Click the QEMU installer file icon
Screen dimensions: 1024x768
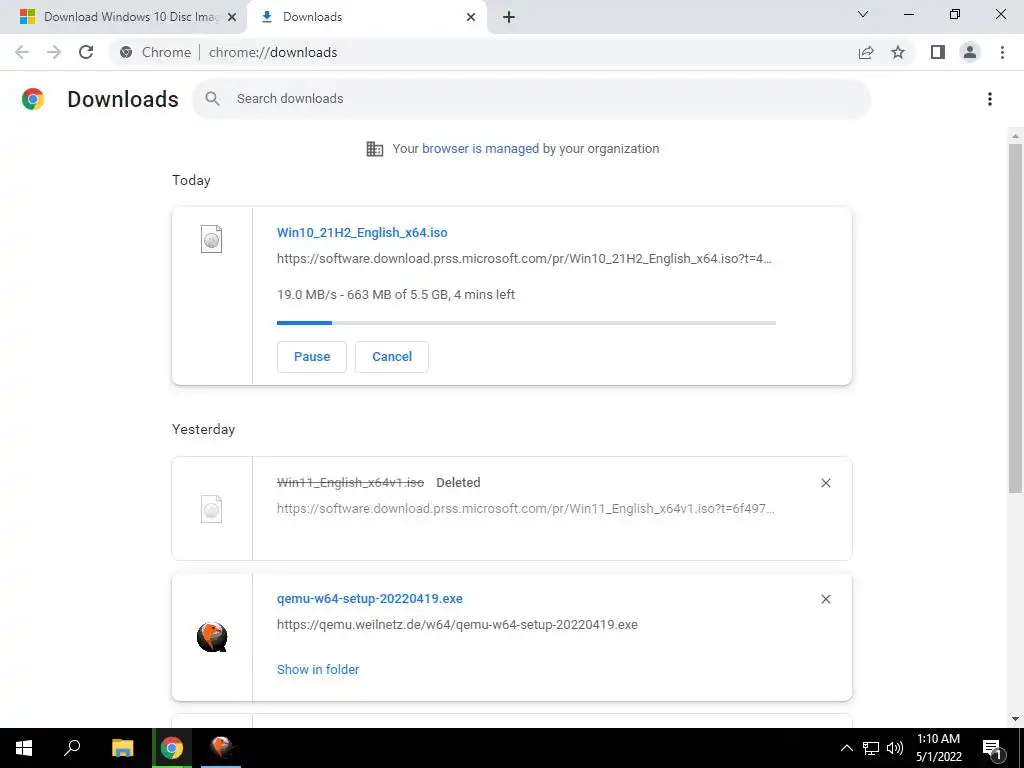tap(212, 637)
